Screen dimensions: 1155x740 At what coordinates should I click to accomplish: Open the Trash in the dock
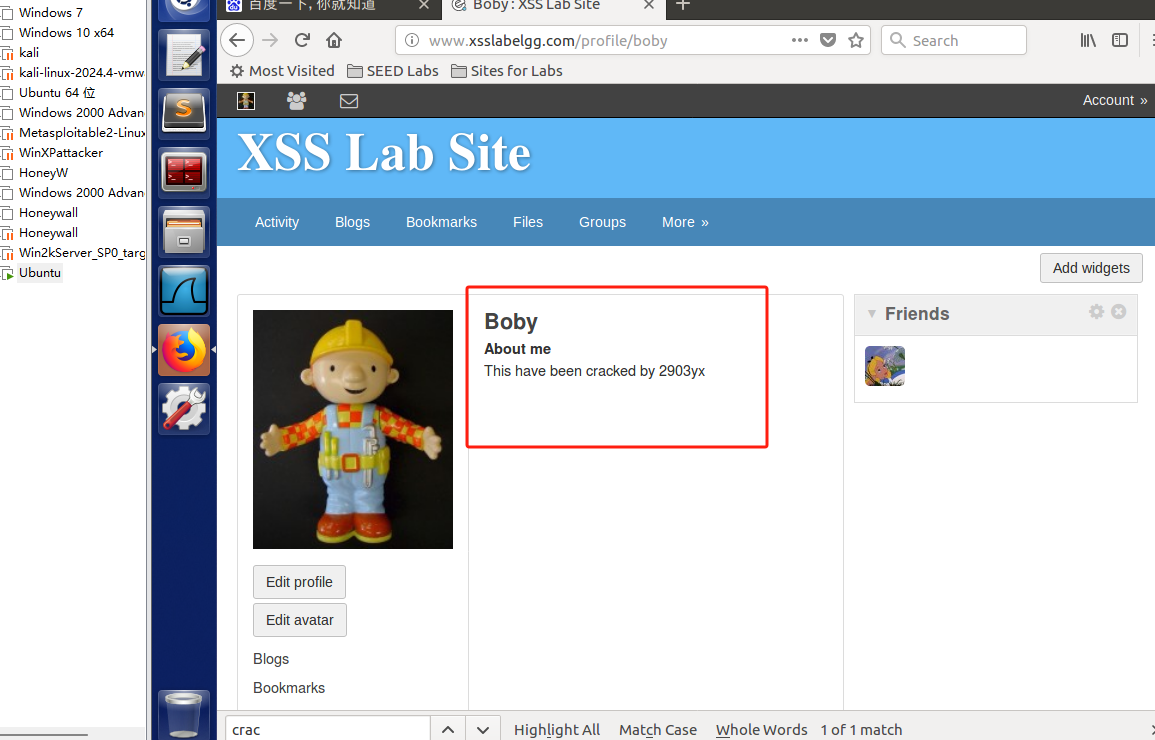click(x=184, y=714)
